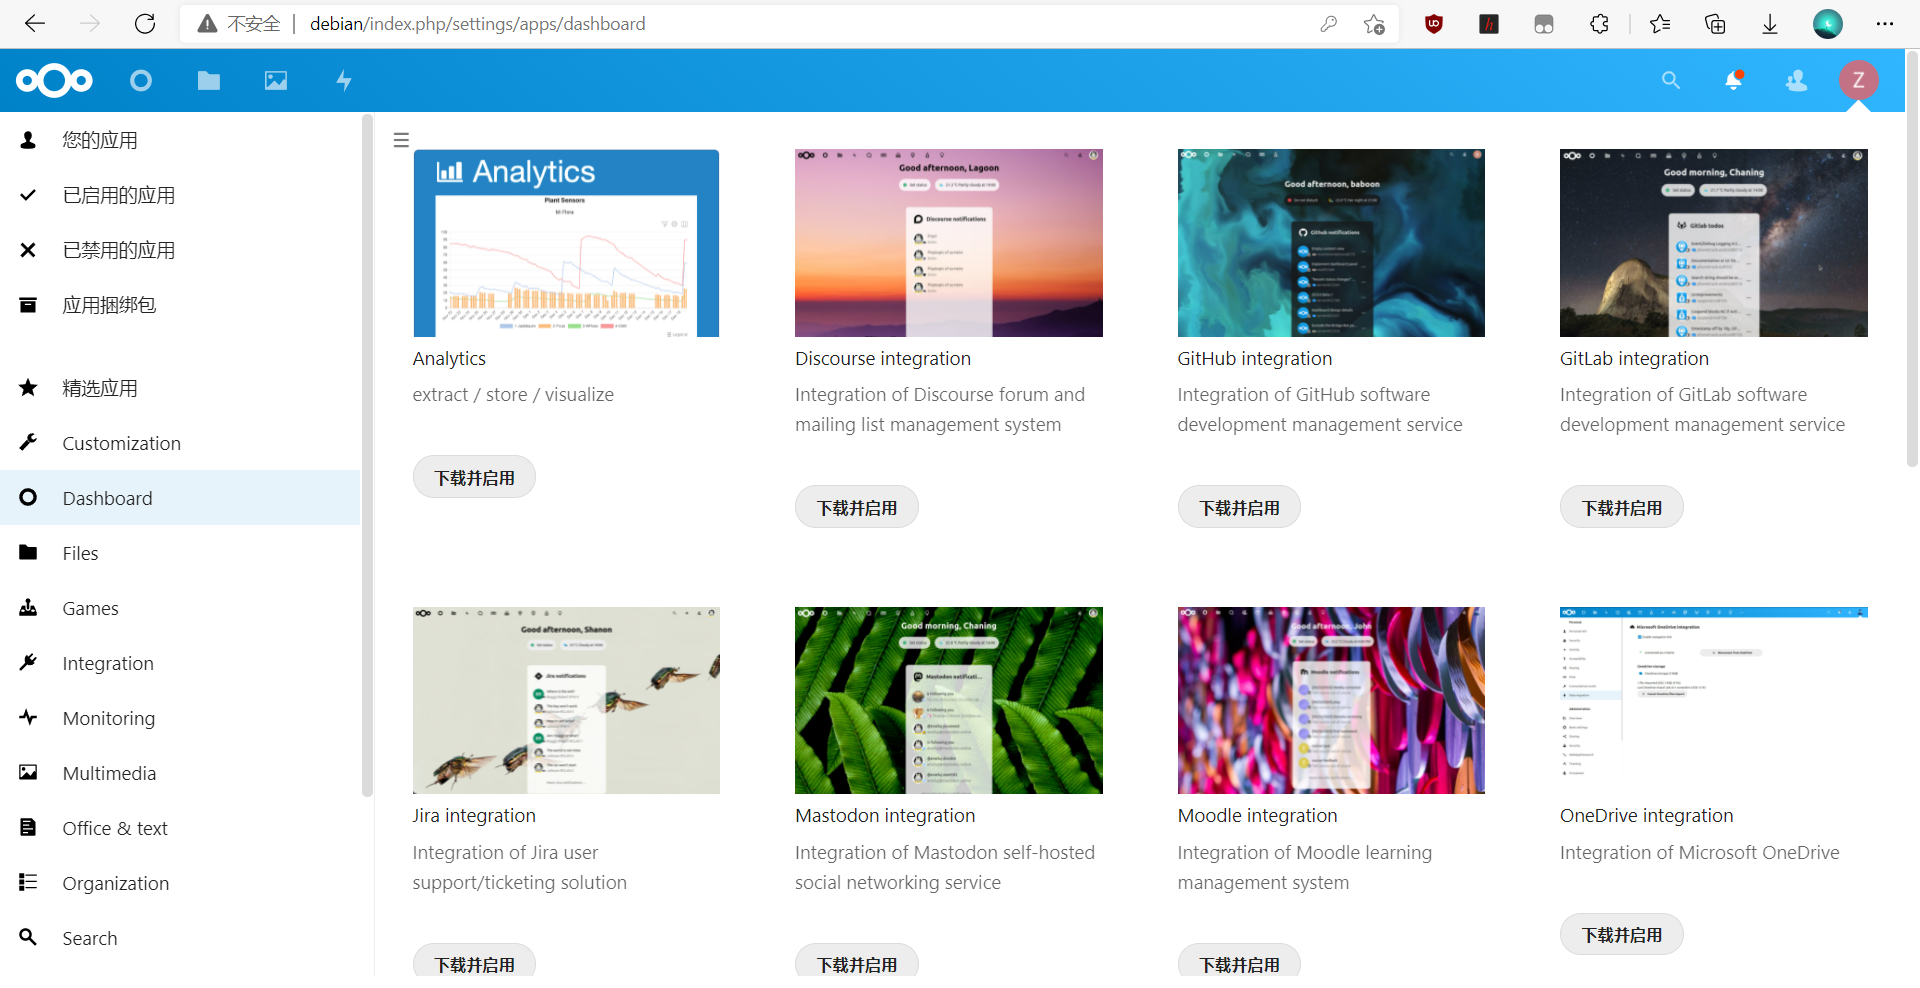Reload the page with the refresh icon

145,24
